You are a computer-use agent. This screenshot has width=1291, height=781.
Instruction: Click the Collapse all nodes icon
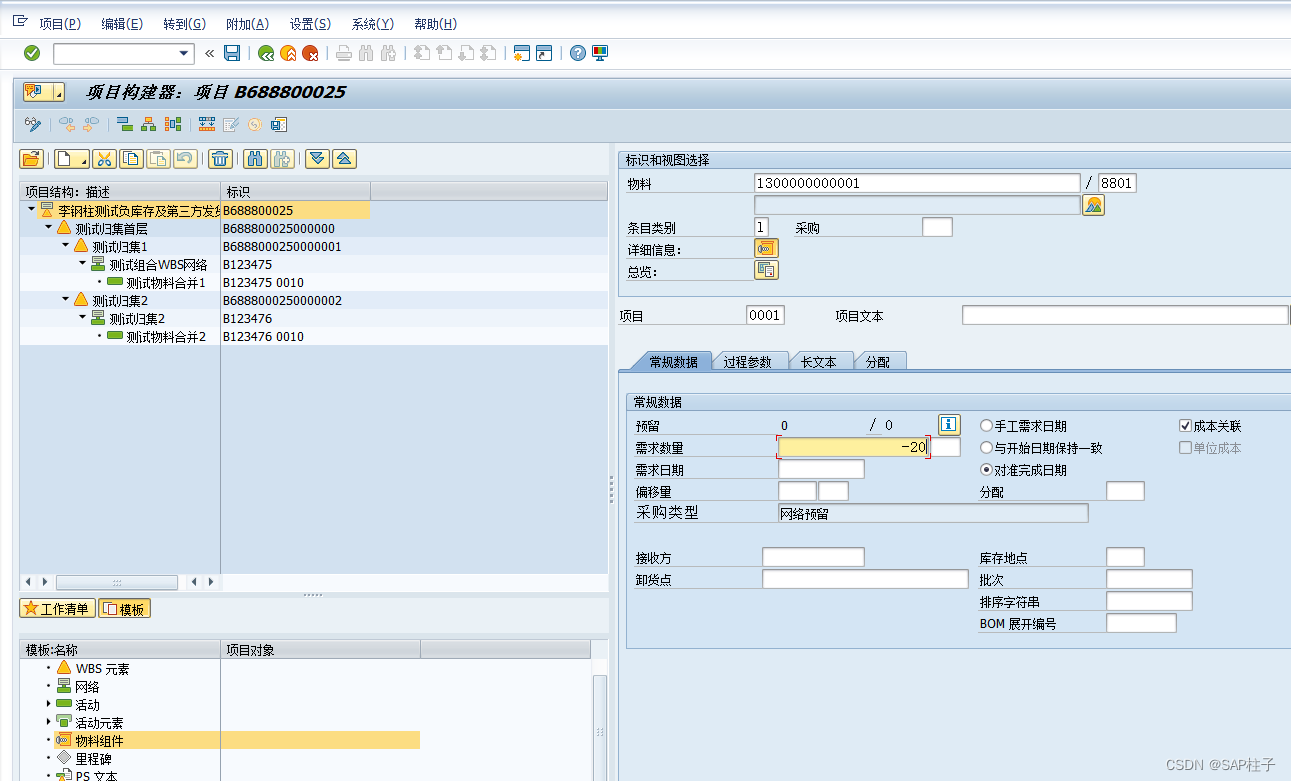click(344, 158)
